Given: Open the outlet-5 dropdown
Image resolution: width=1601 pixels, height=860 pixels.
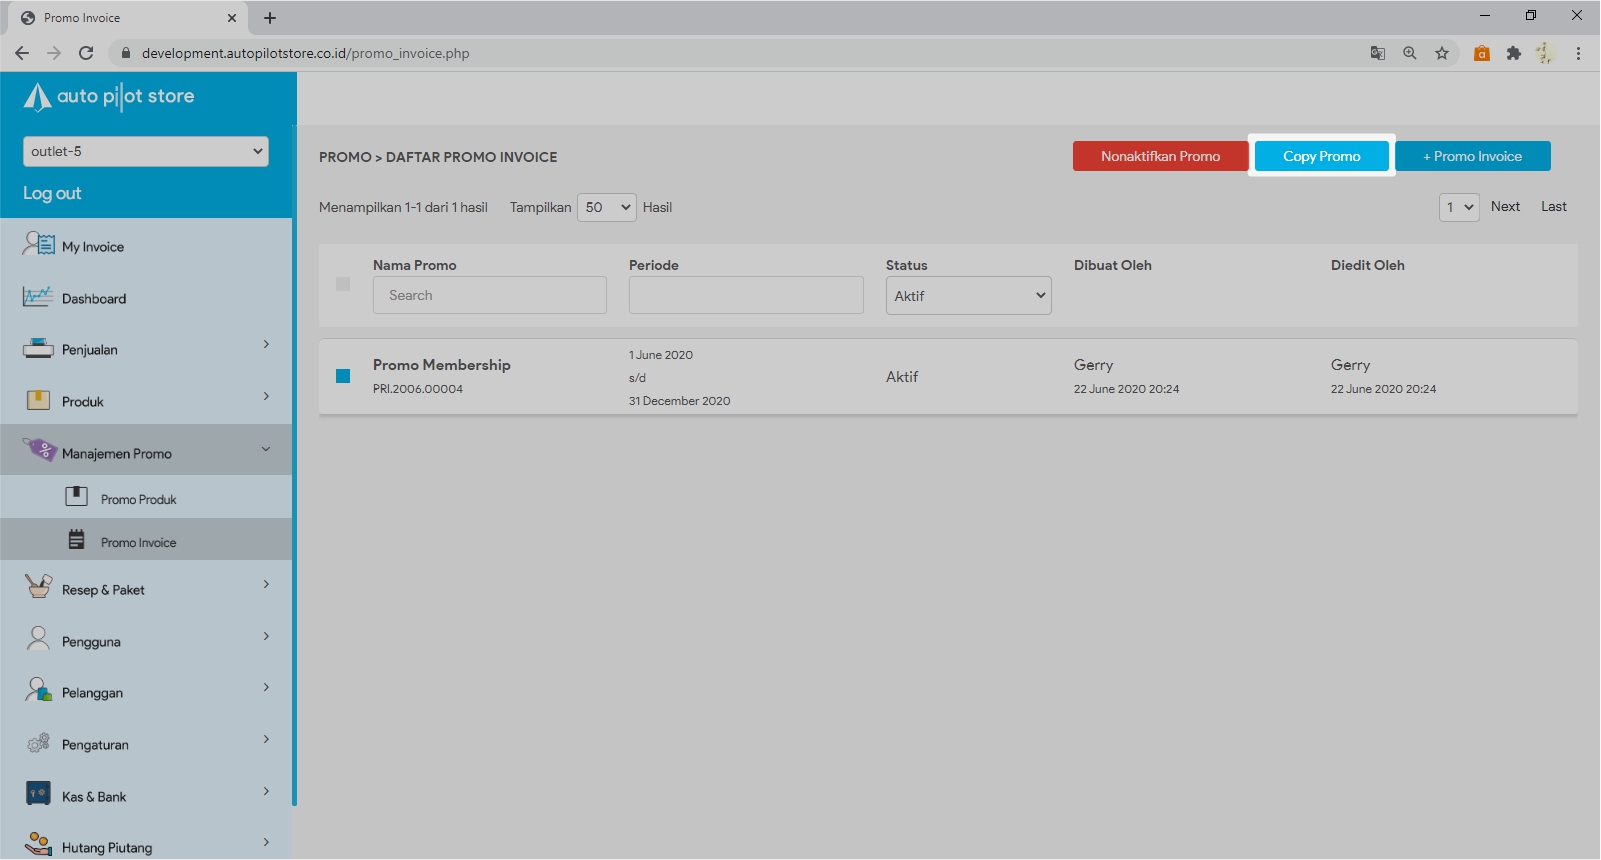Looking at the screenshot, I should (x=146, y=151).
